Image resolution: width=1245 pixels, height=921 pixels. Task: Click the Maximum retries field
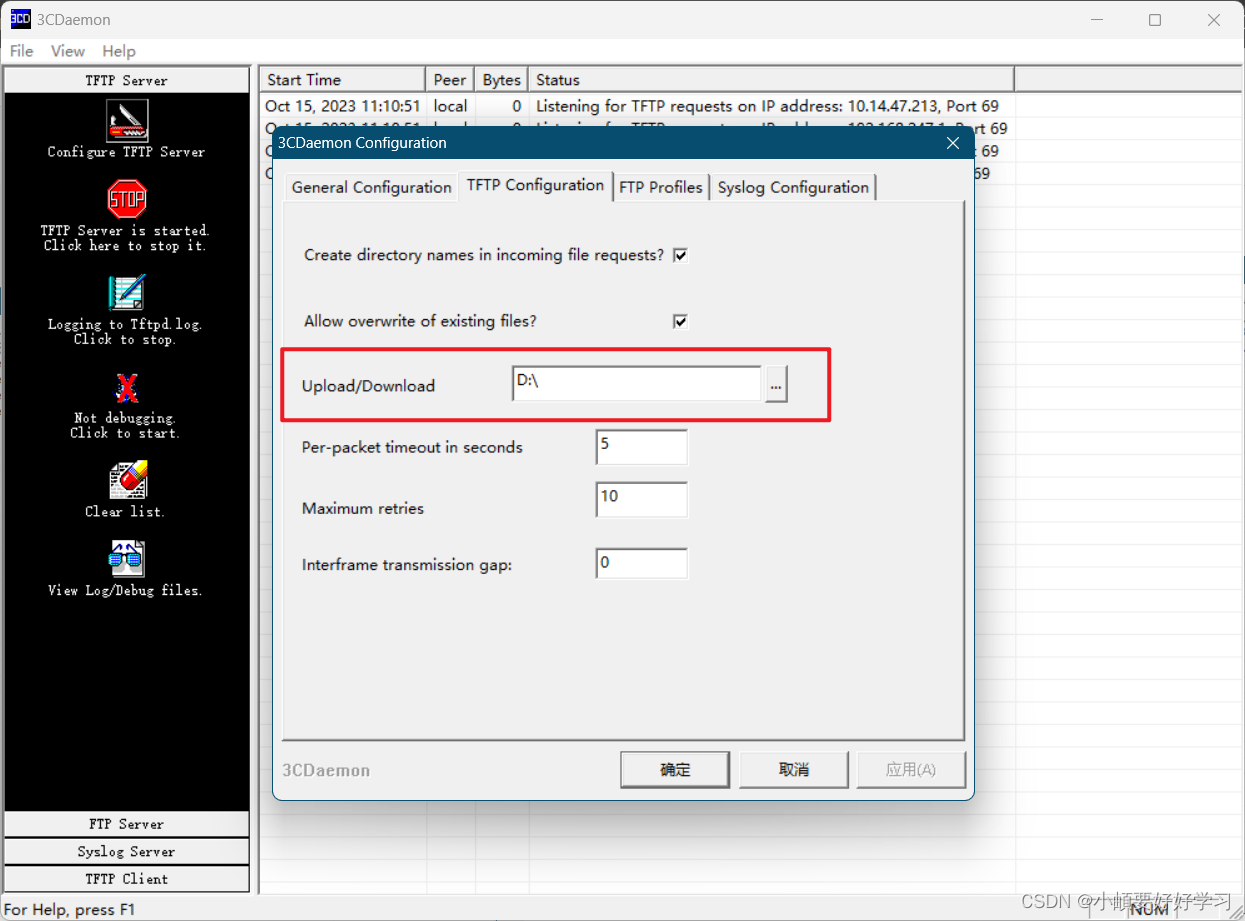pyautogui.click(x=642, y=500)
